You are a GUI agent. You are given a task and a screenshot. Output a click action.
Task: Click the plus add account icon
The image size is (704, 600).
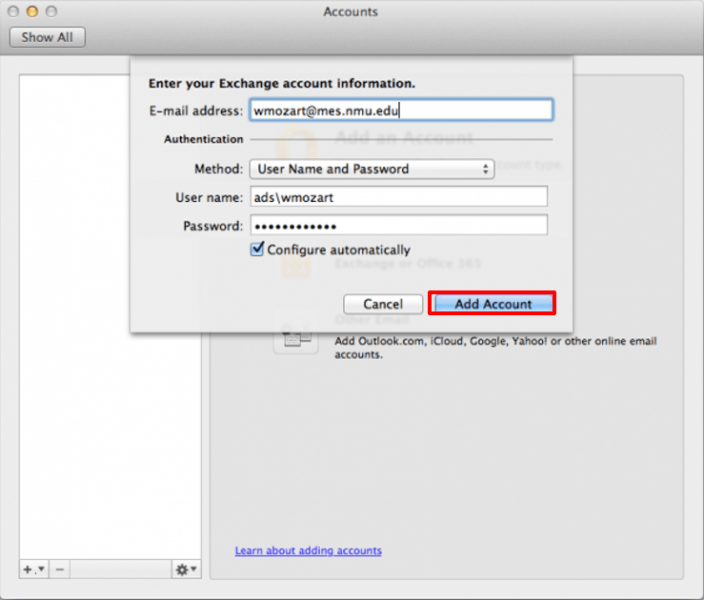(x=34, y=569)
